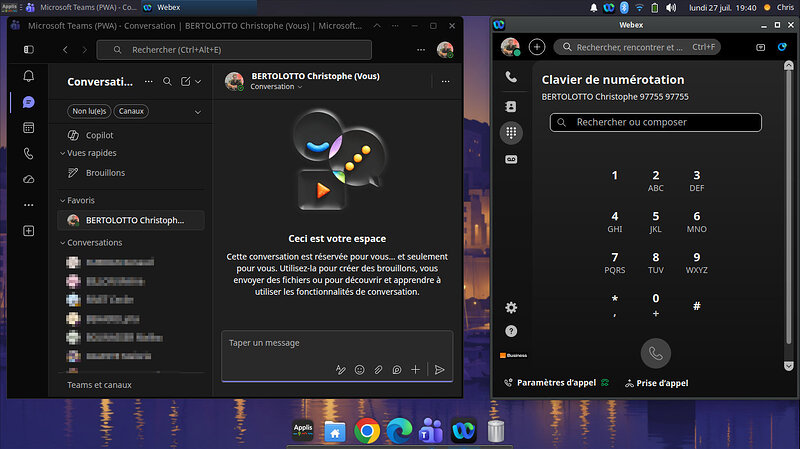Open emoji picker in message box
The width and height of the screenshot is (800, 449).
(360, 369)
